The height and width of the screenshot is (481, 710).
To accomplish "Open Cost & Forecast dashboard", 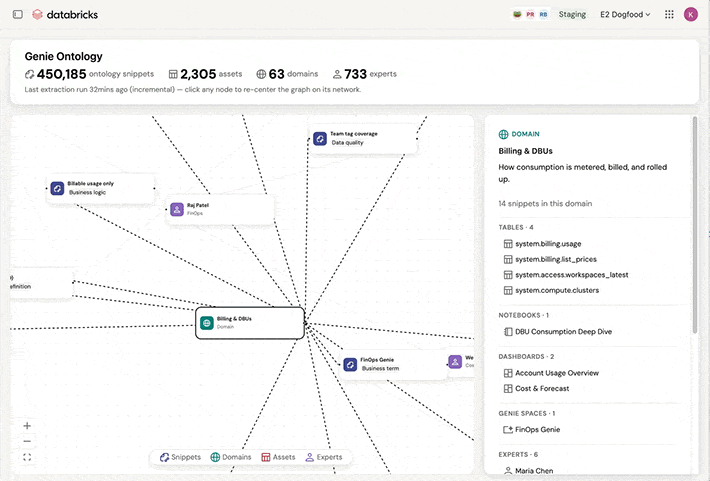I will click(537, 389).
